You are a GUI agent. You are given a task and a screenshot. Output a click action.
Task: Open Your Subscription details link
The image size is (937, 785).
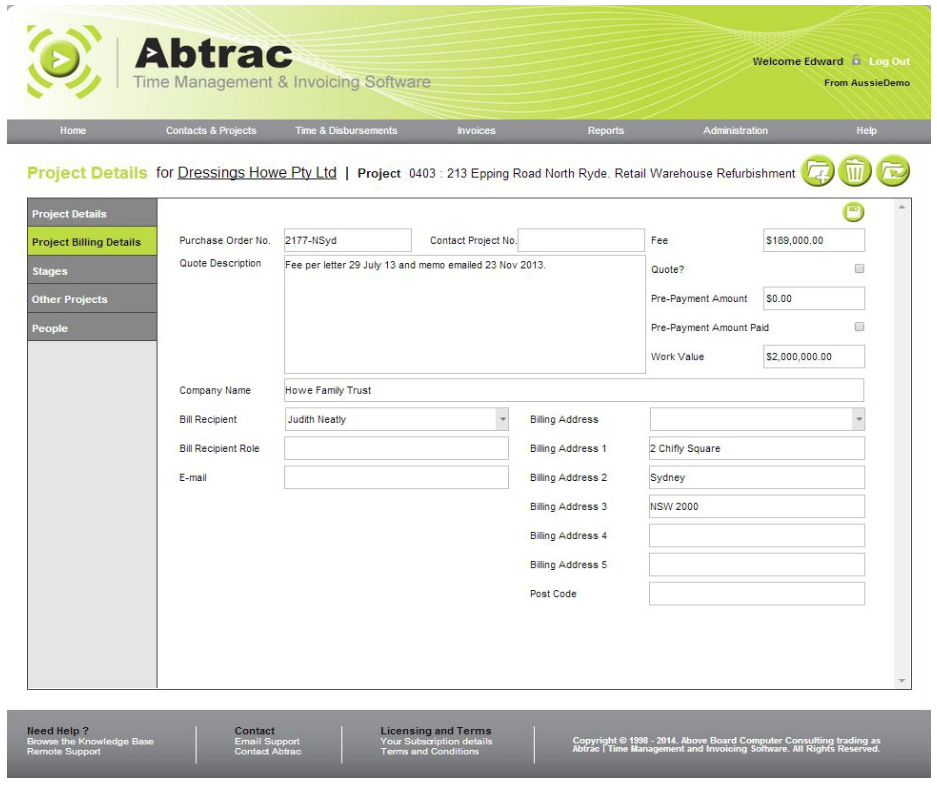pos(436,741)
